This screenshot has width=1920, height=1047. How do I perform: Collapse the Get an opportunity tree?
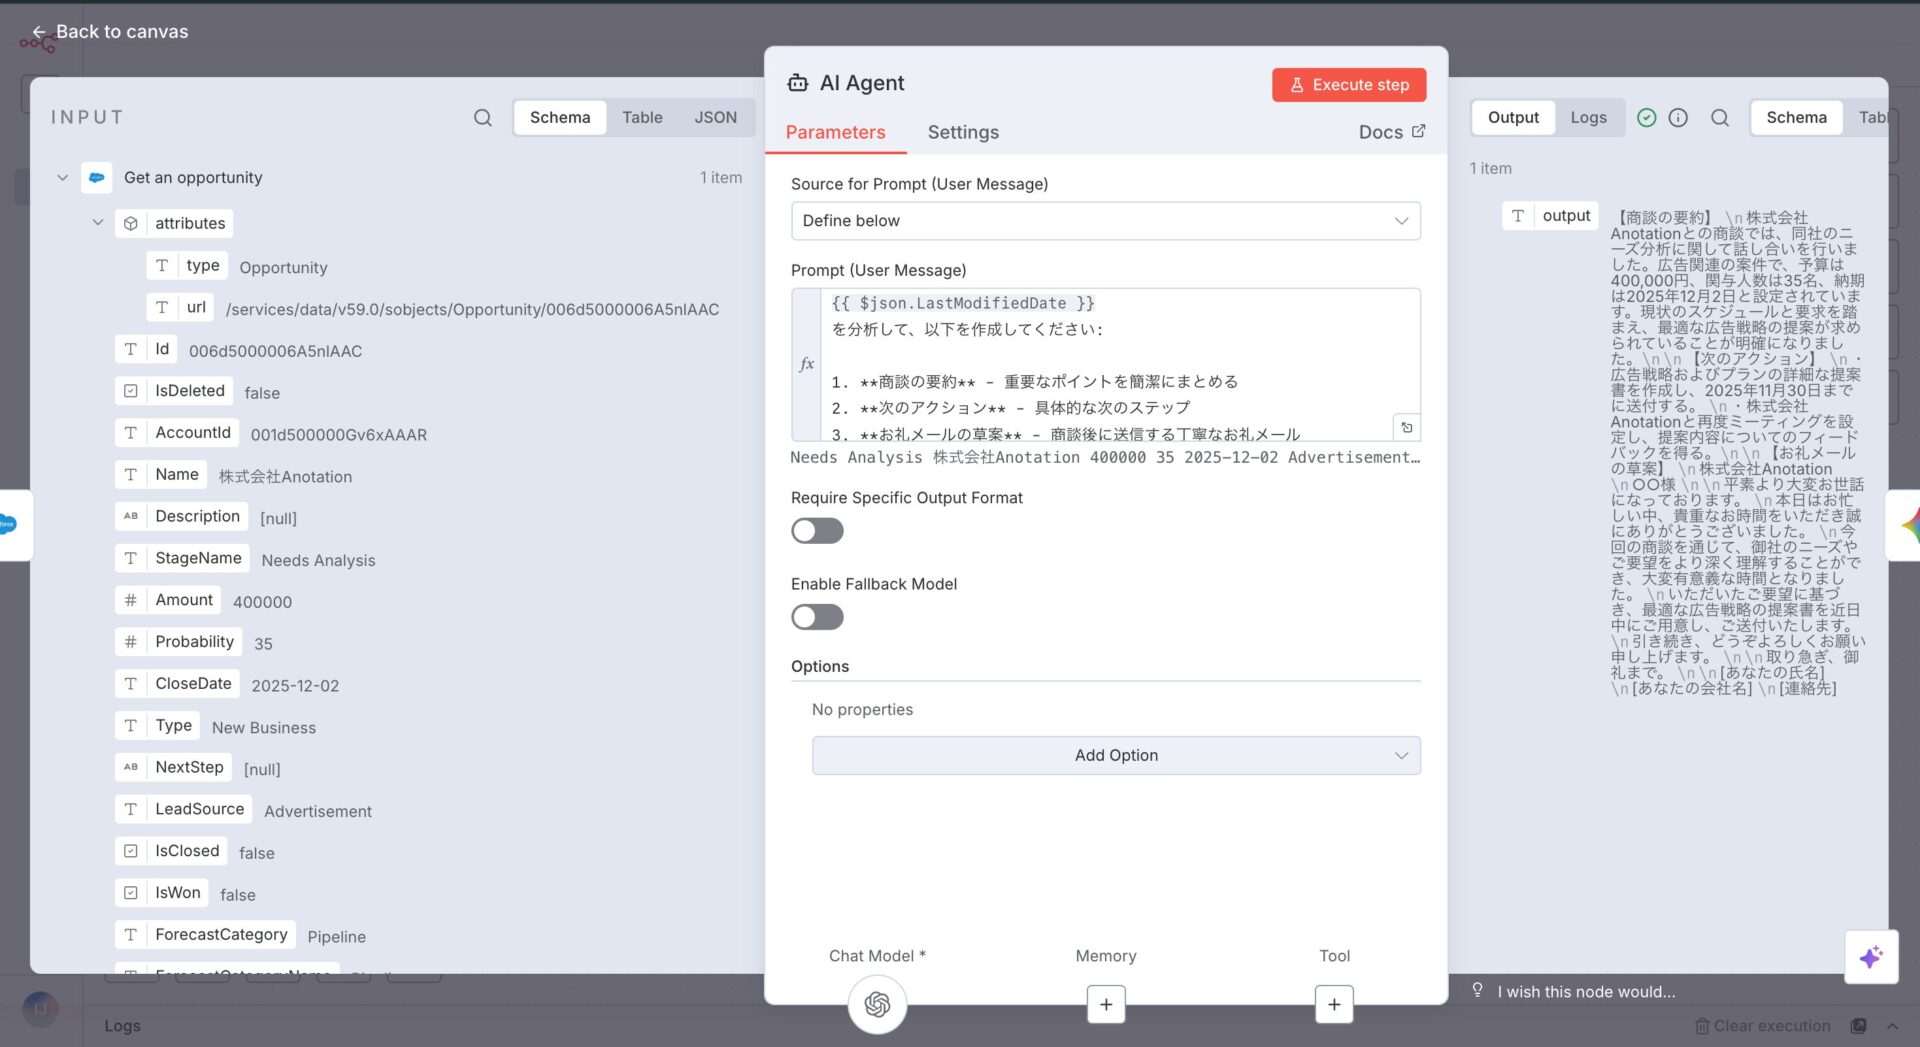point(62,178)
